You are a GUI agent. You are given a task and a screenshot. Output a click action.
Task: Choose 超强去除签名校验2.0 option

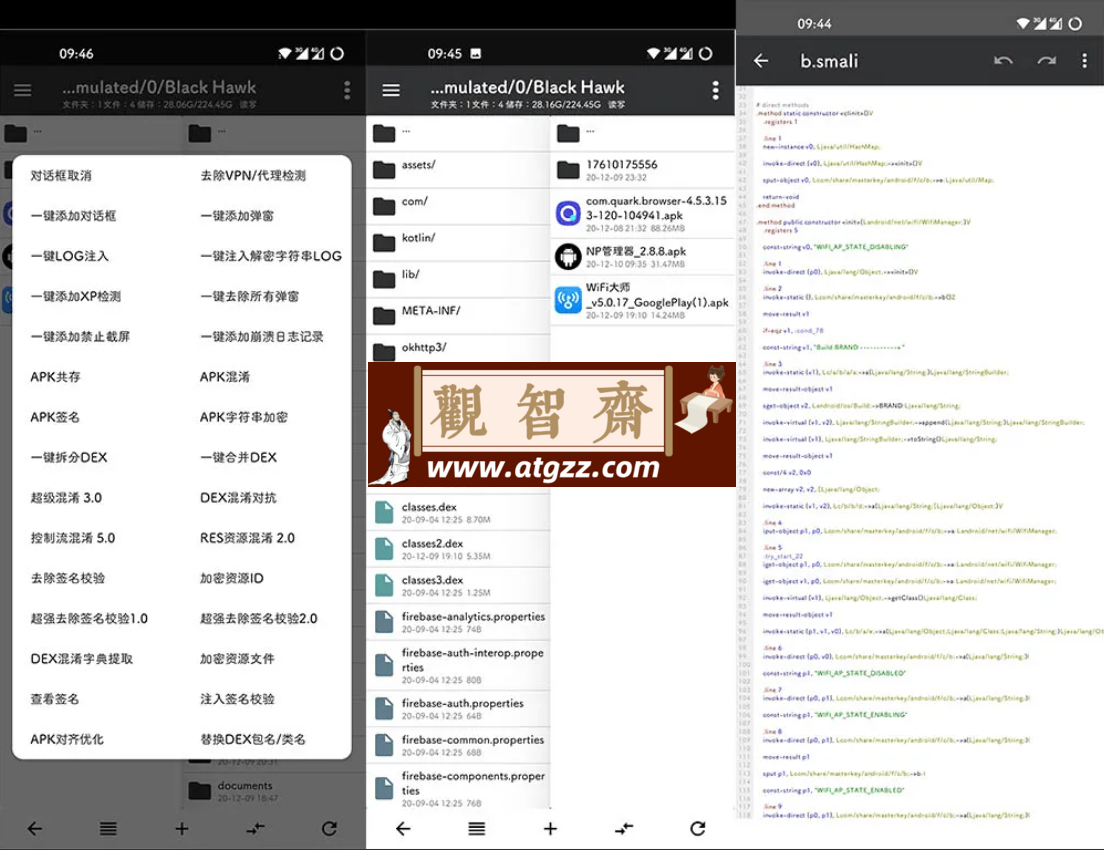(x=258, y=618)
